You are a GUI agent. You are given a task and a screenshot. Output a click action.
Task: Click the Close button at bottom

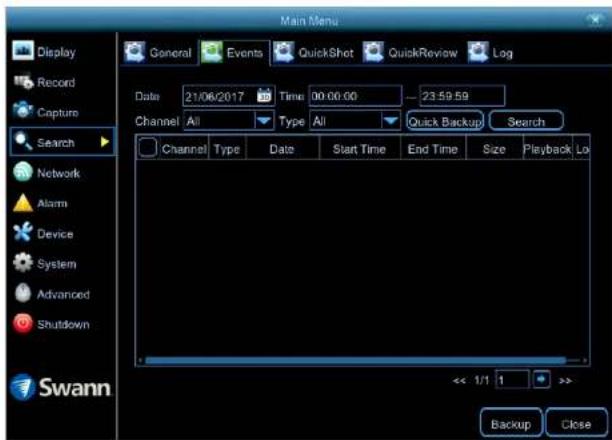[576, 423]
